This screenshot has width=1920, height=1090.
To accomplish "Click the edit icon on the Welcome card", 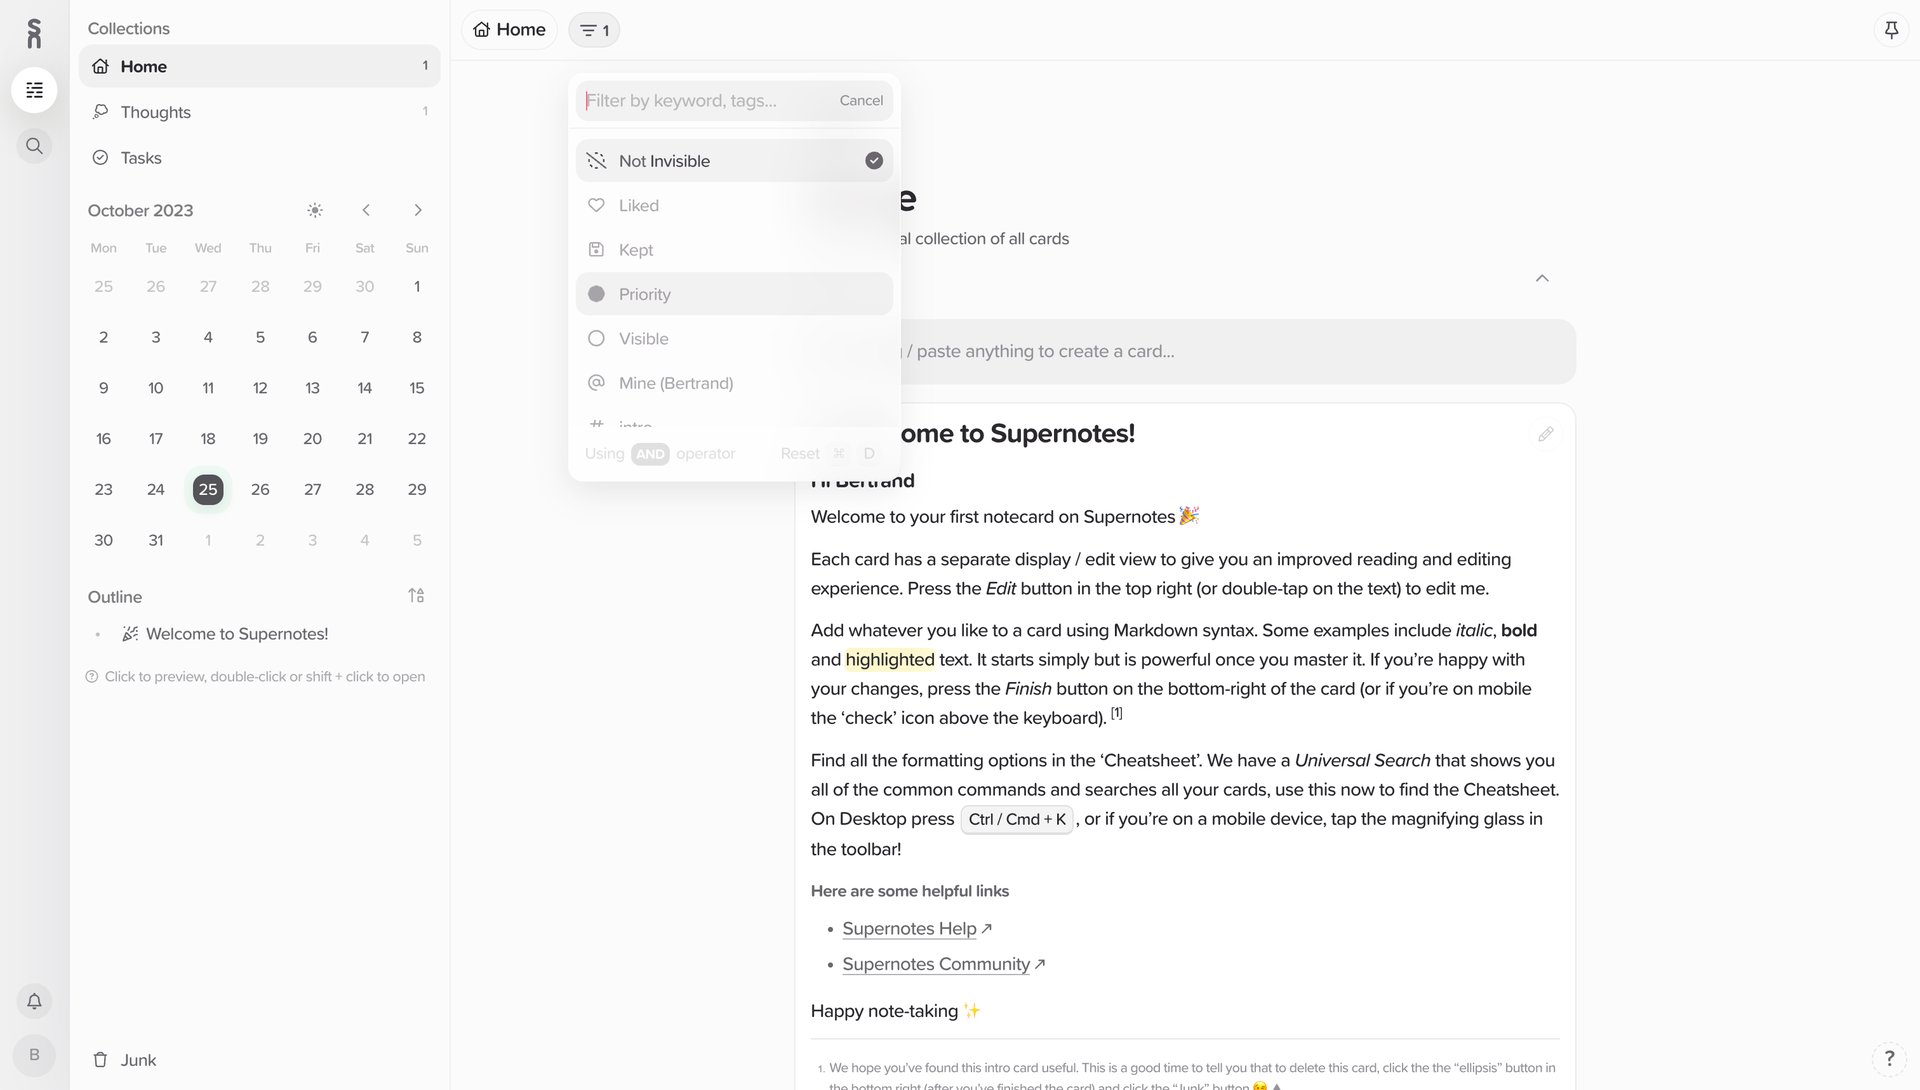I will coord(1546,434).
